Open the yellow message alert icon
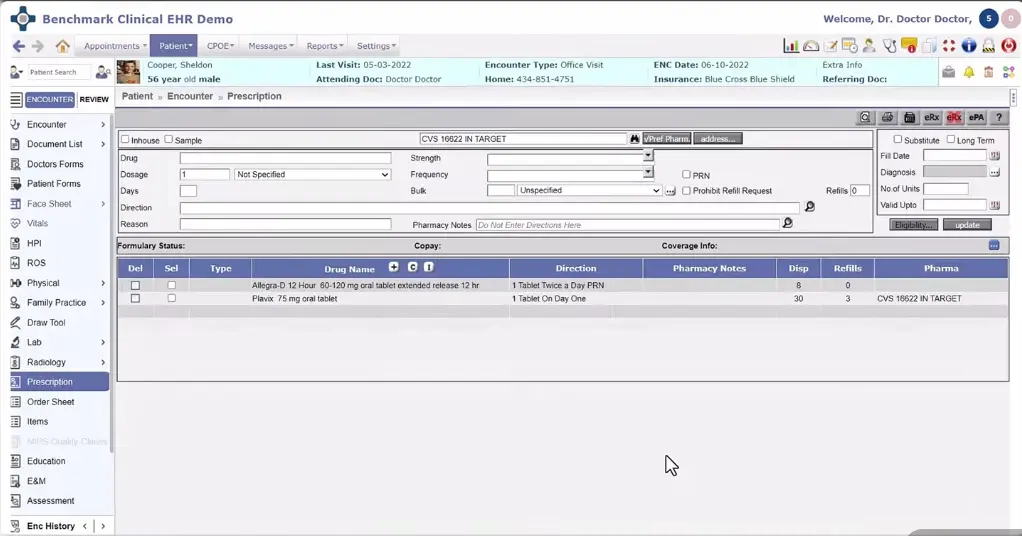Viewport: 1022px width, 536px height. click(x=909, y=46)
